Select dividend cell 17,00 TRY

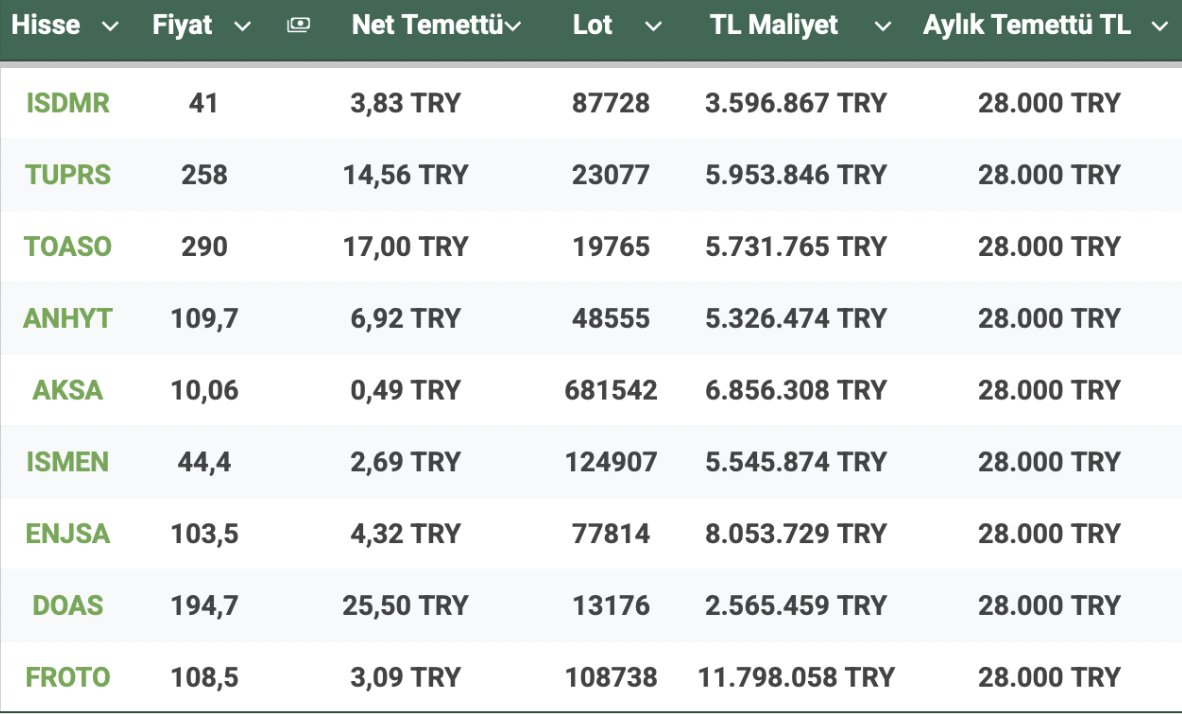click(x=406, y=246)
